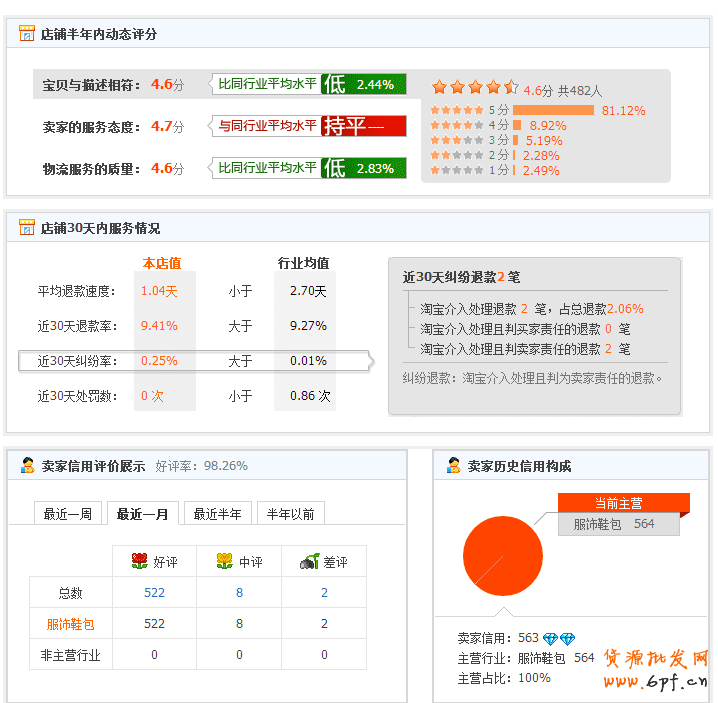Click the green 低 2.83% comparison badge
Viewport: 718px width, 703px height.
click(364, 169)
